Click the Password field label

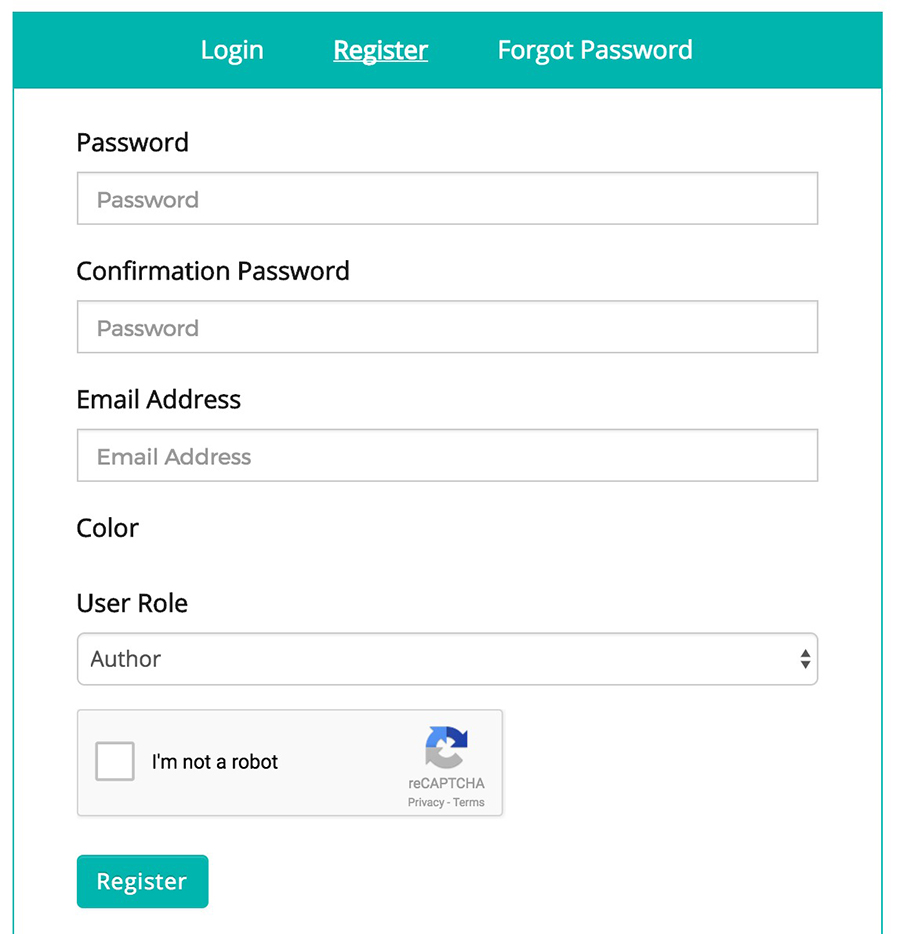[x=132, y=142]
